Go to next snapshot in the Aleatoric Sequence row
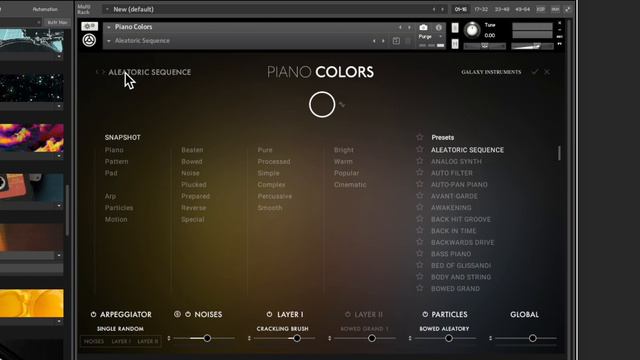The image size is (640, 360). (383, 41)
